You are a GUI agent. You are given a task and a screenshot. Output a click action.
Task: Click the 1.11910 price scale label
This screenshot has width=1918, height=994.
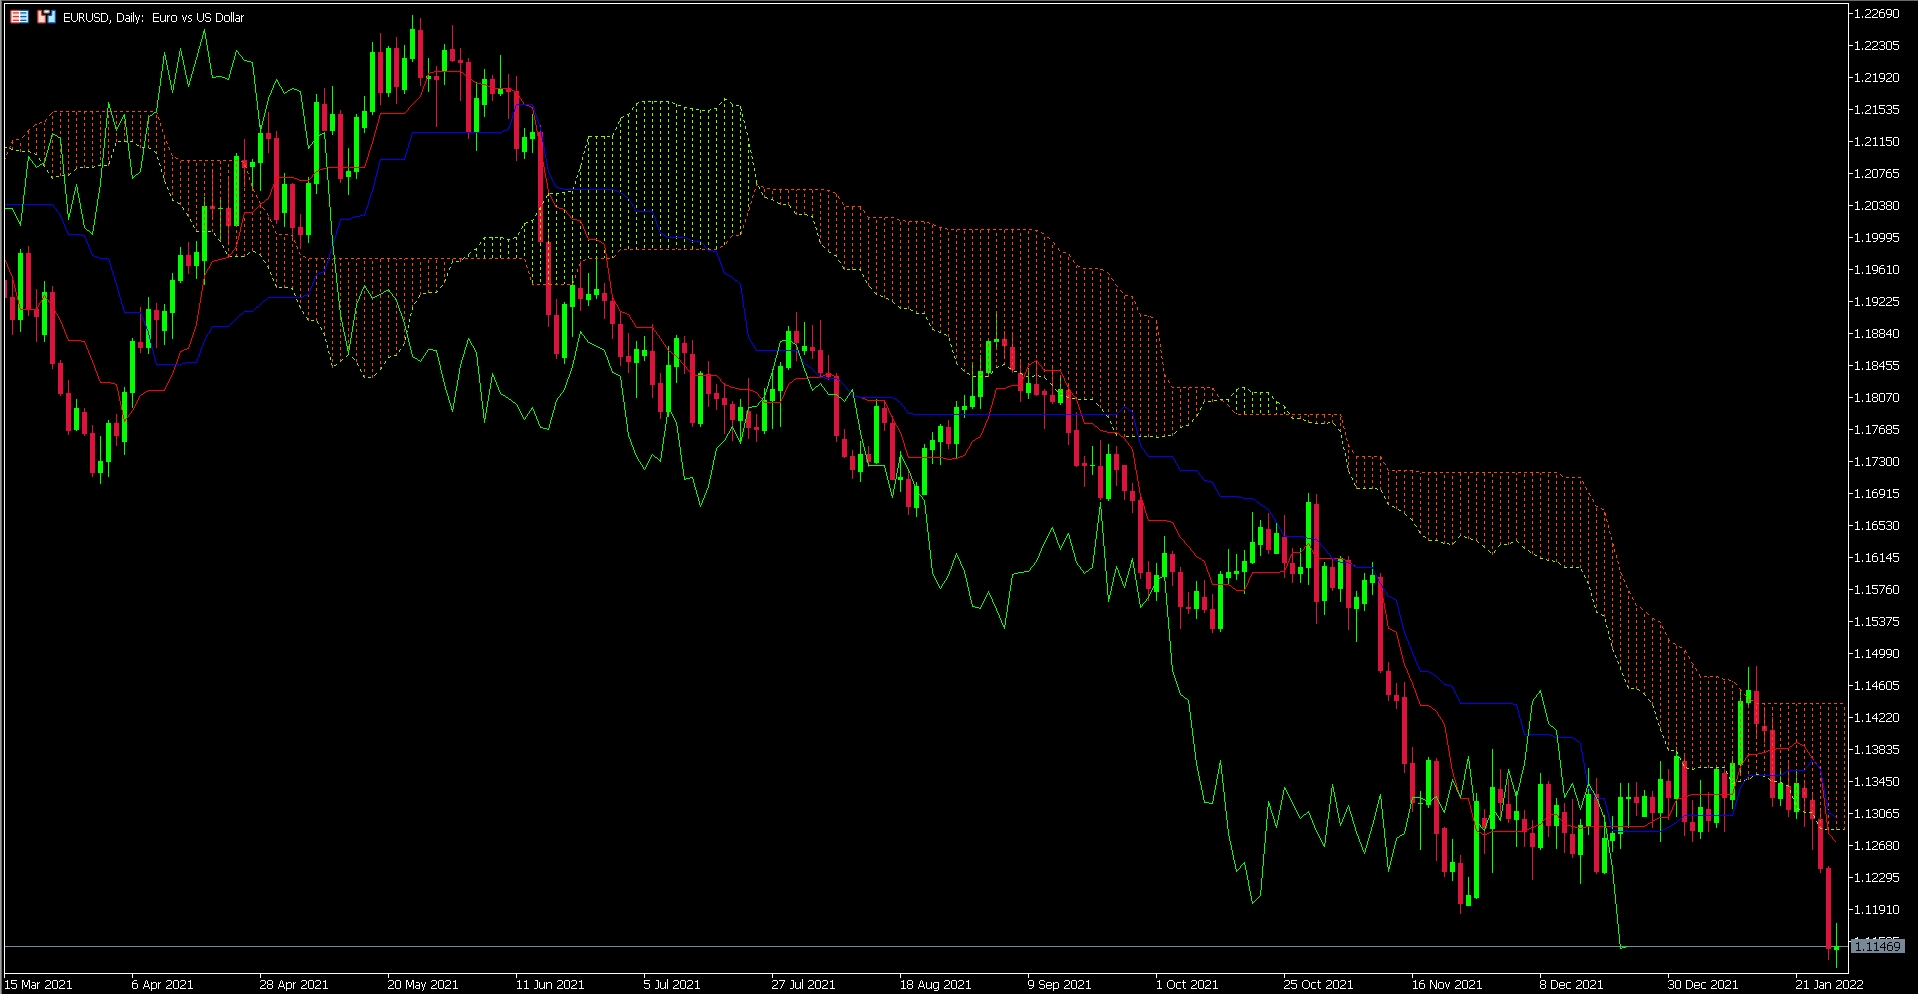pyautogui.click(x=1876, y=910)
